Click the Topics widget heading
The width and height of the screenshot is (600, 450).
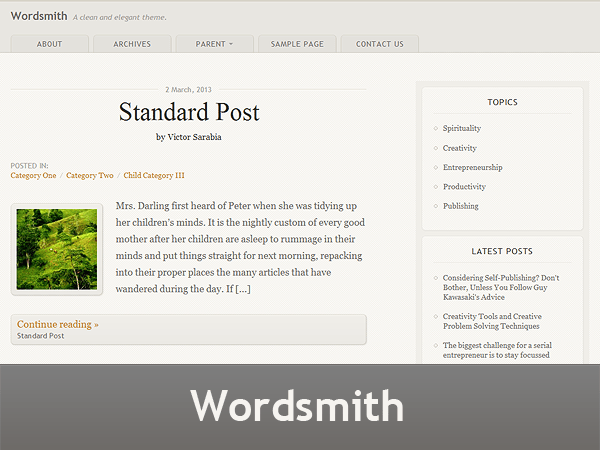502,102
